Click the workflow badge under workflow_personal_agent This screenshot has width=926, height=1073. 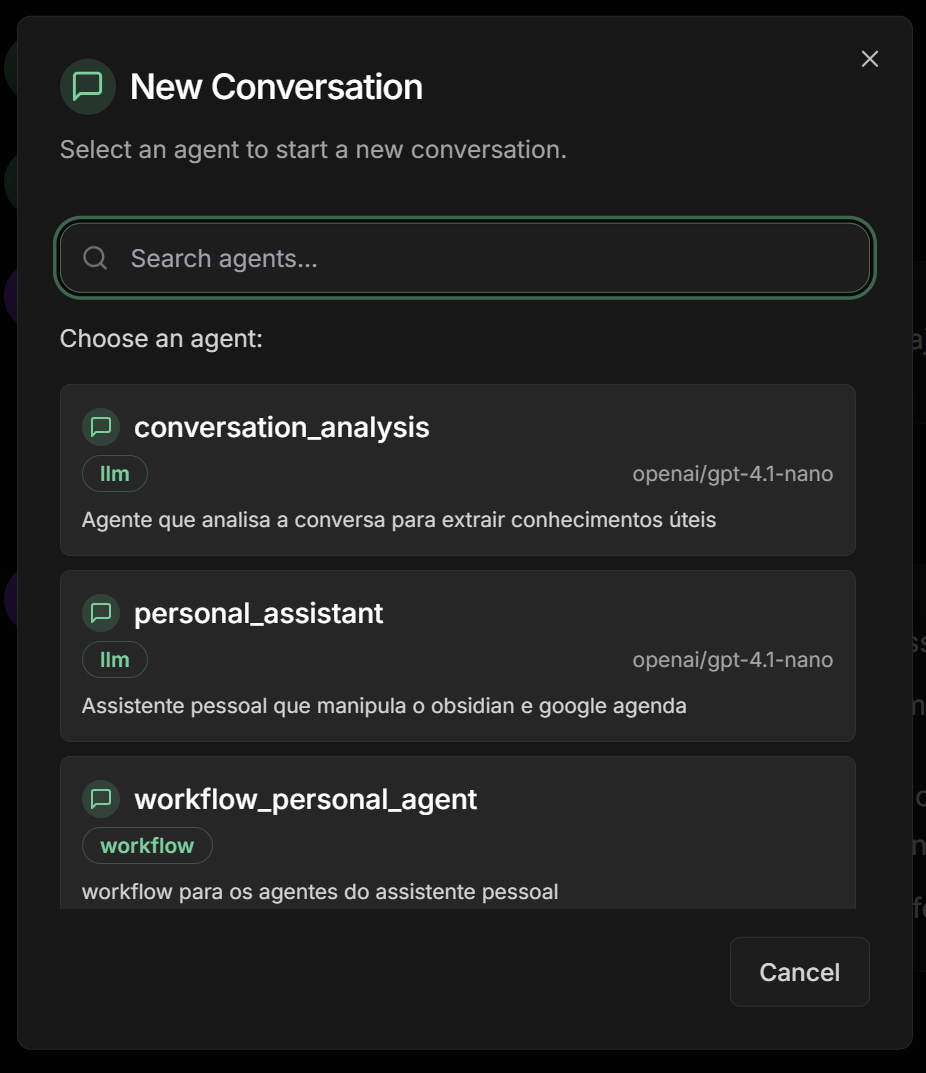click(x=146, y=845)
